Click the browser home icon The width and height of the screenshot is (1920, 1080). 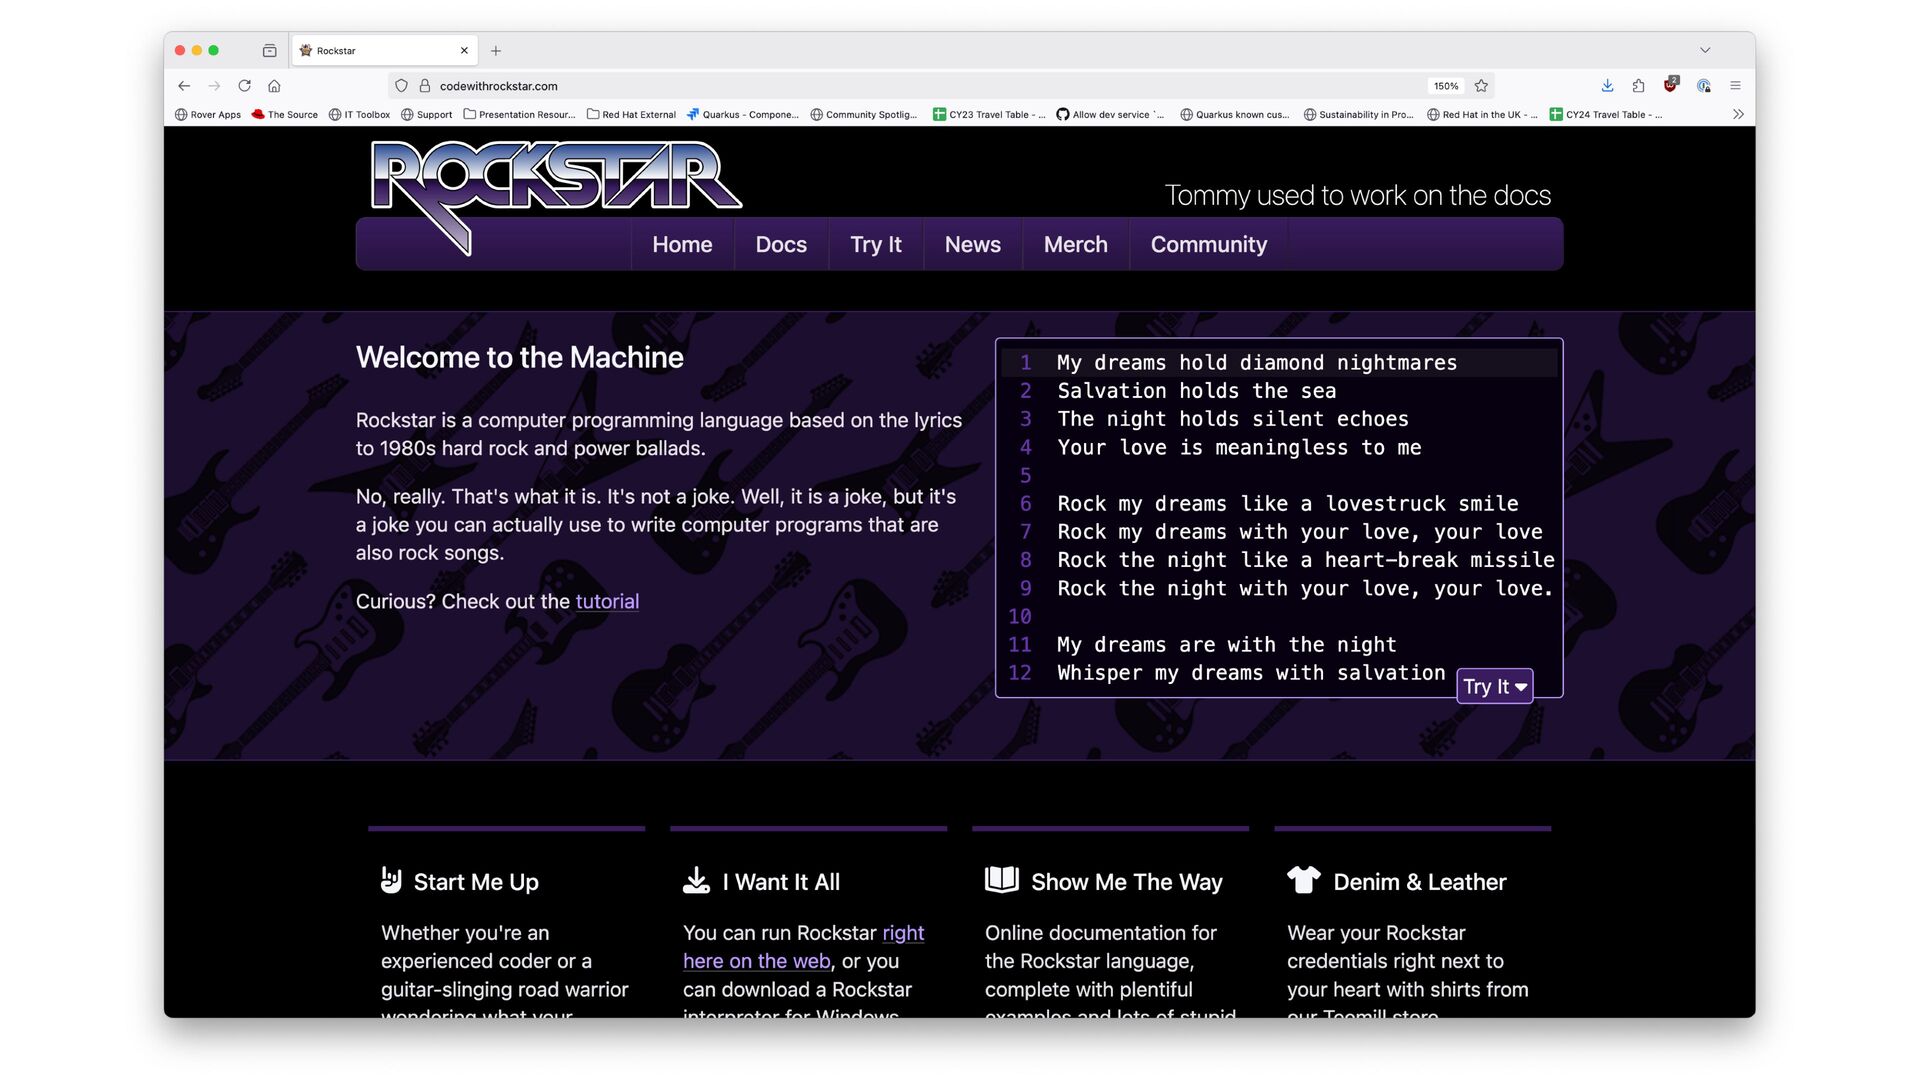pyautogui.click(x=274, y=86)
